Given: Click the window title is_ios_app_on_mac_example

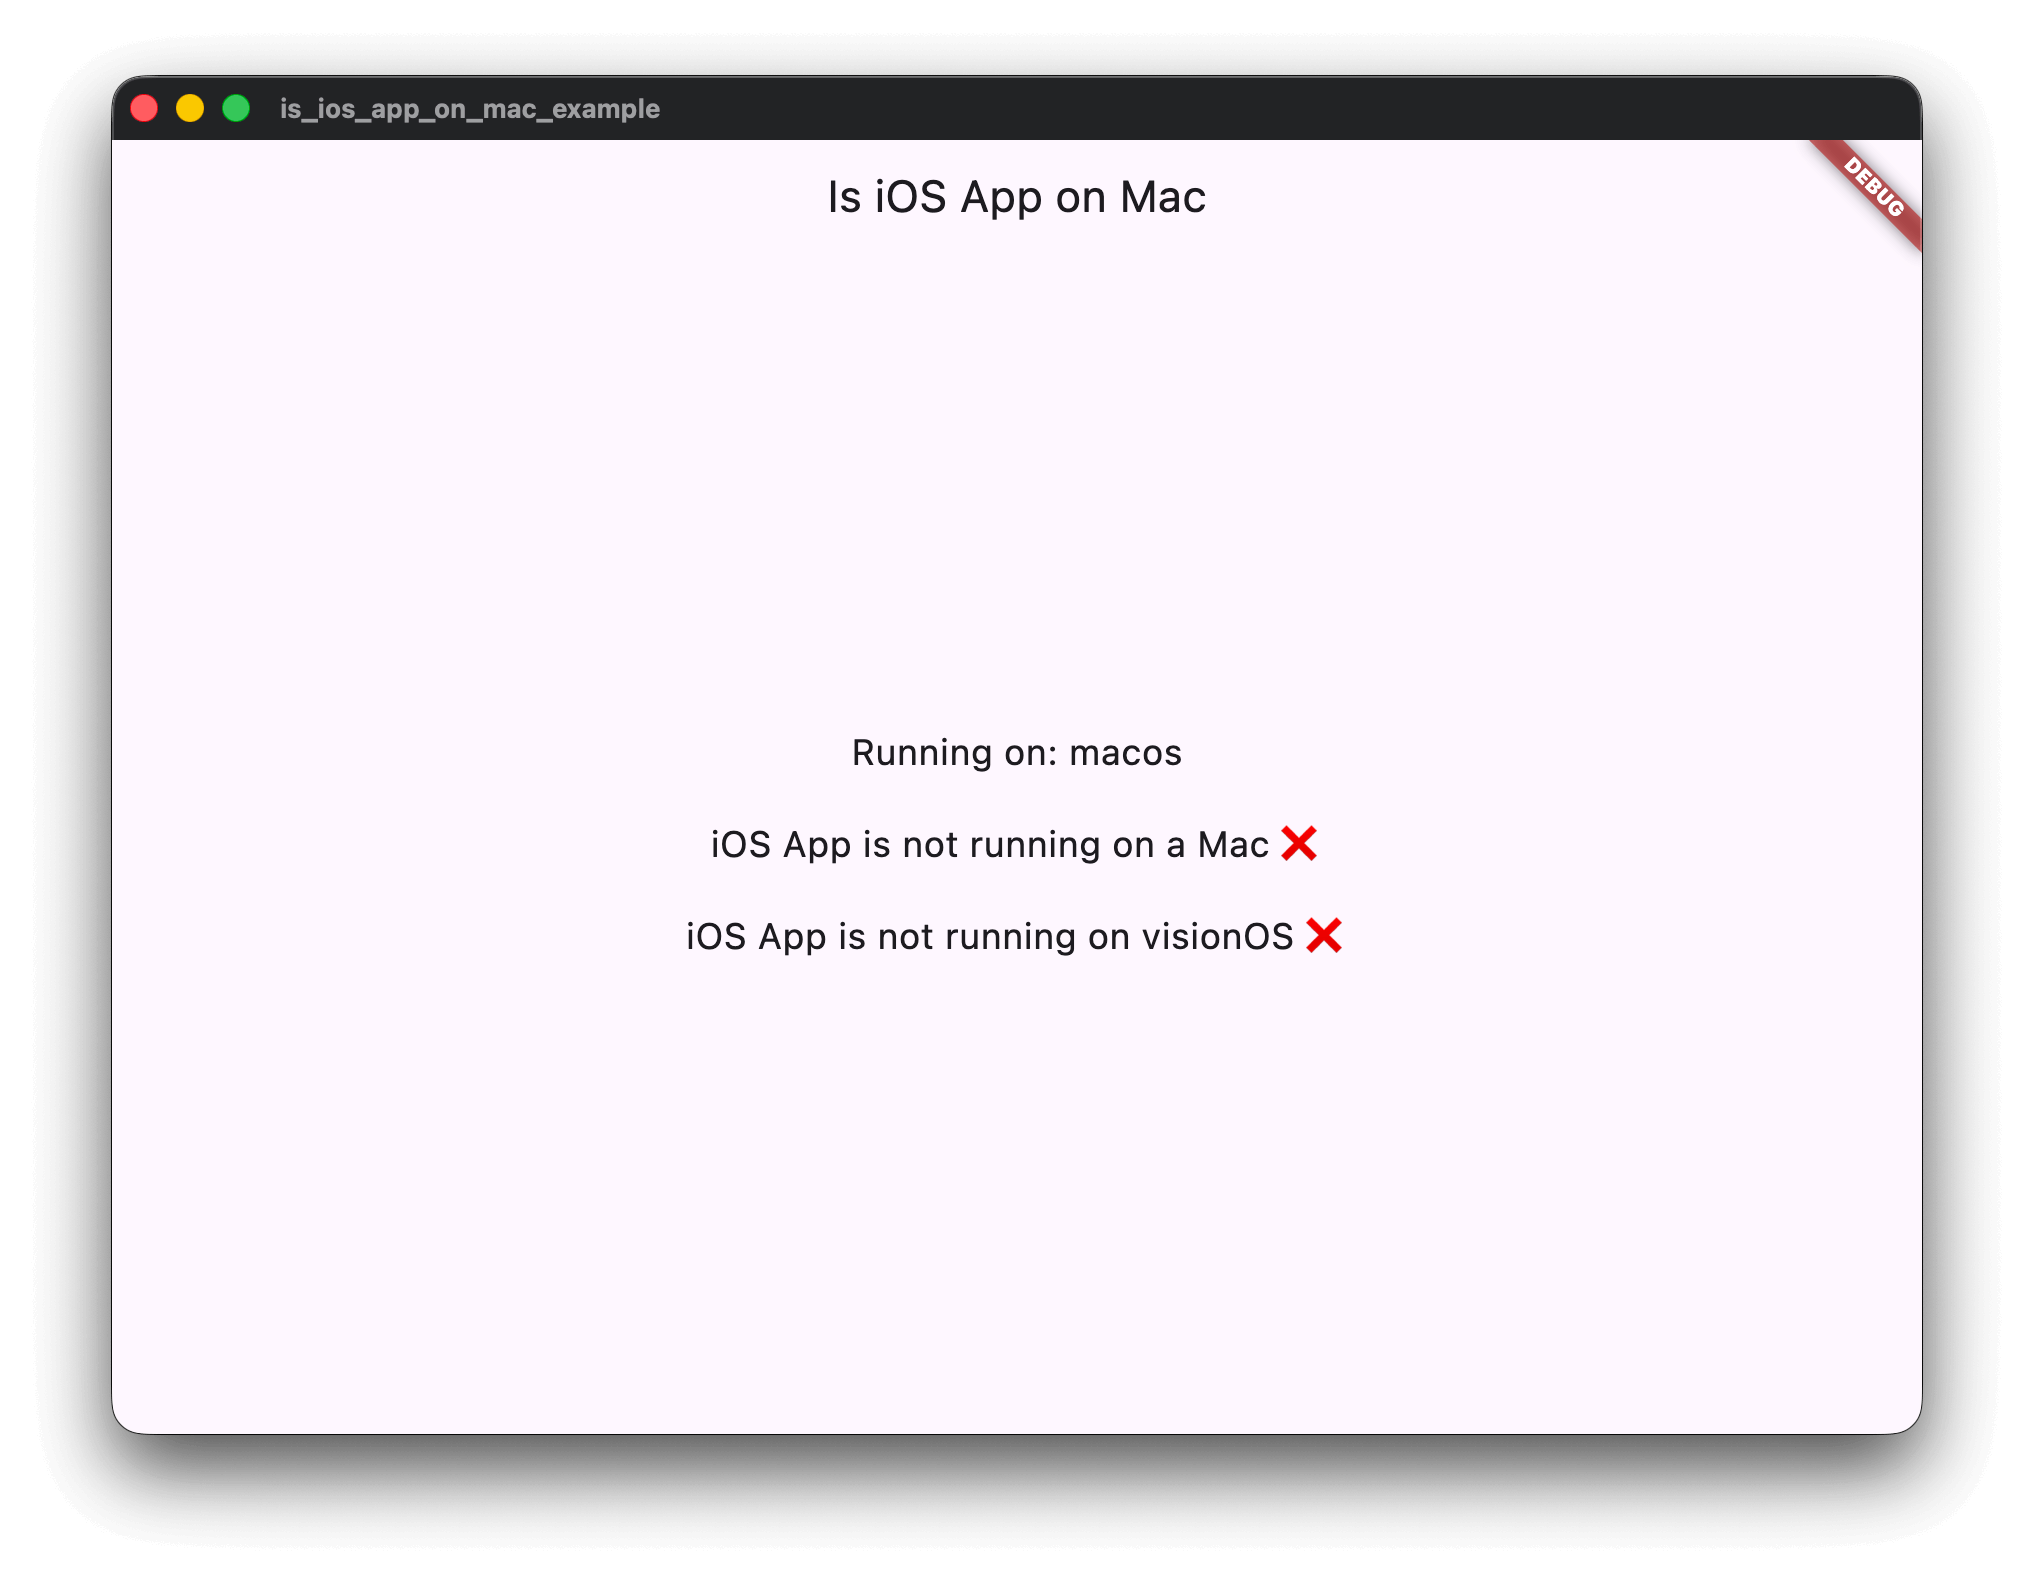Looking at the screenshot, I should tap(469, 109).
